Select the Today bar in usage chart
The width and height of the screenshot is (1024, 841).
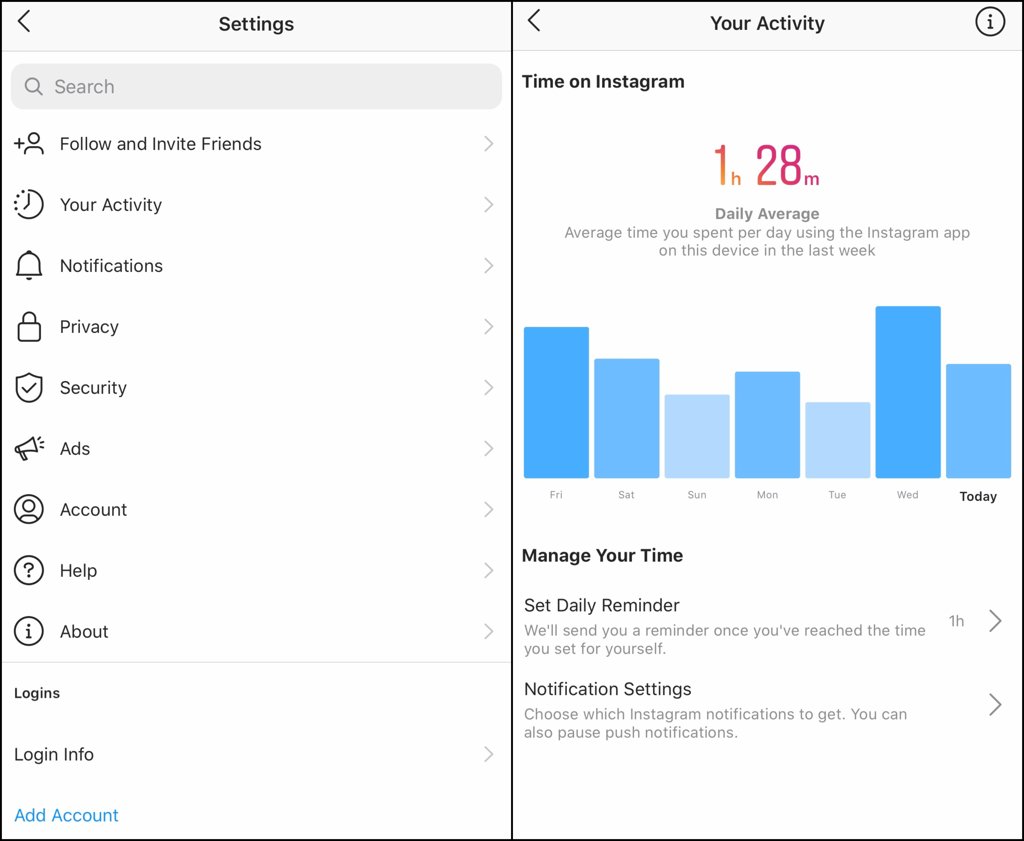point(978,421)
